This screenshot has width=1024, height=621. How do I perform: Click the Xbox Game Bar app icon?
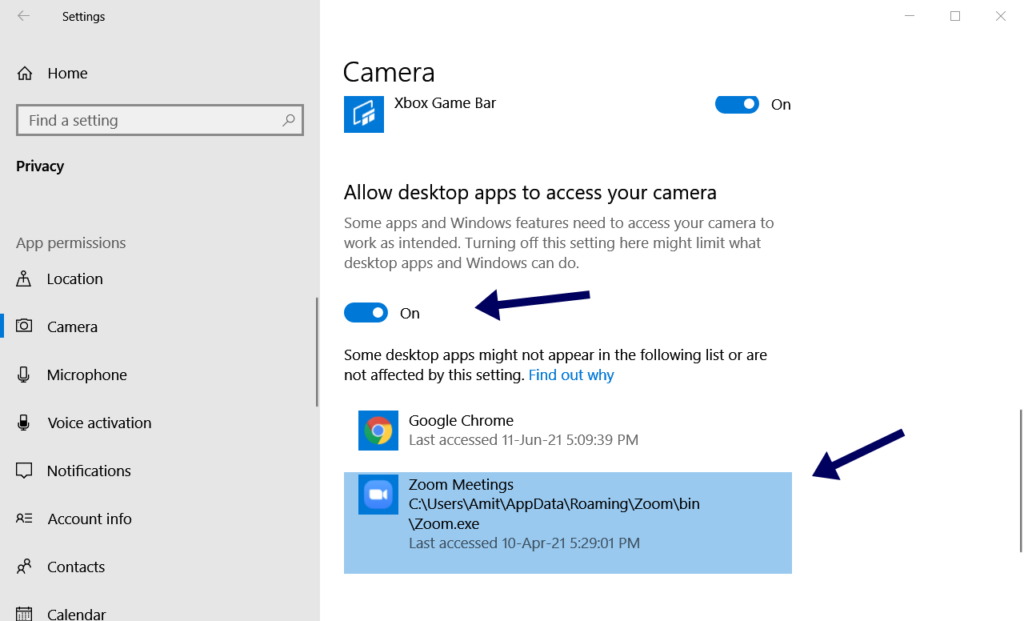[x=363, y=114]
